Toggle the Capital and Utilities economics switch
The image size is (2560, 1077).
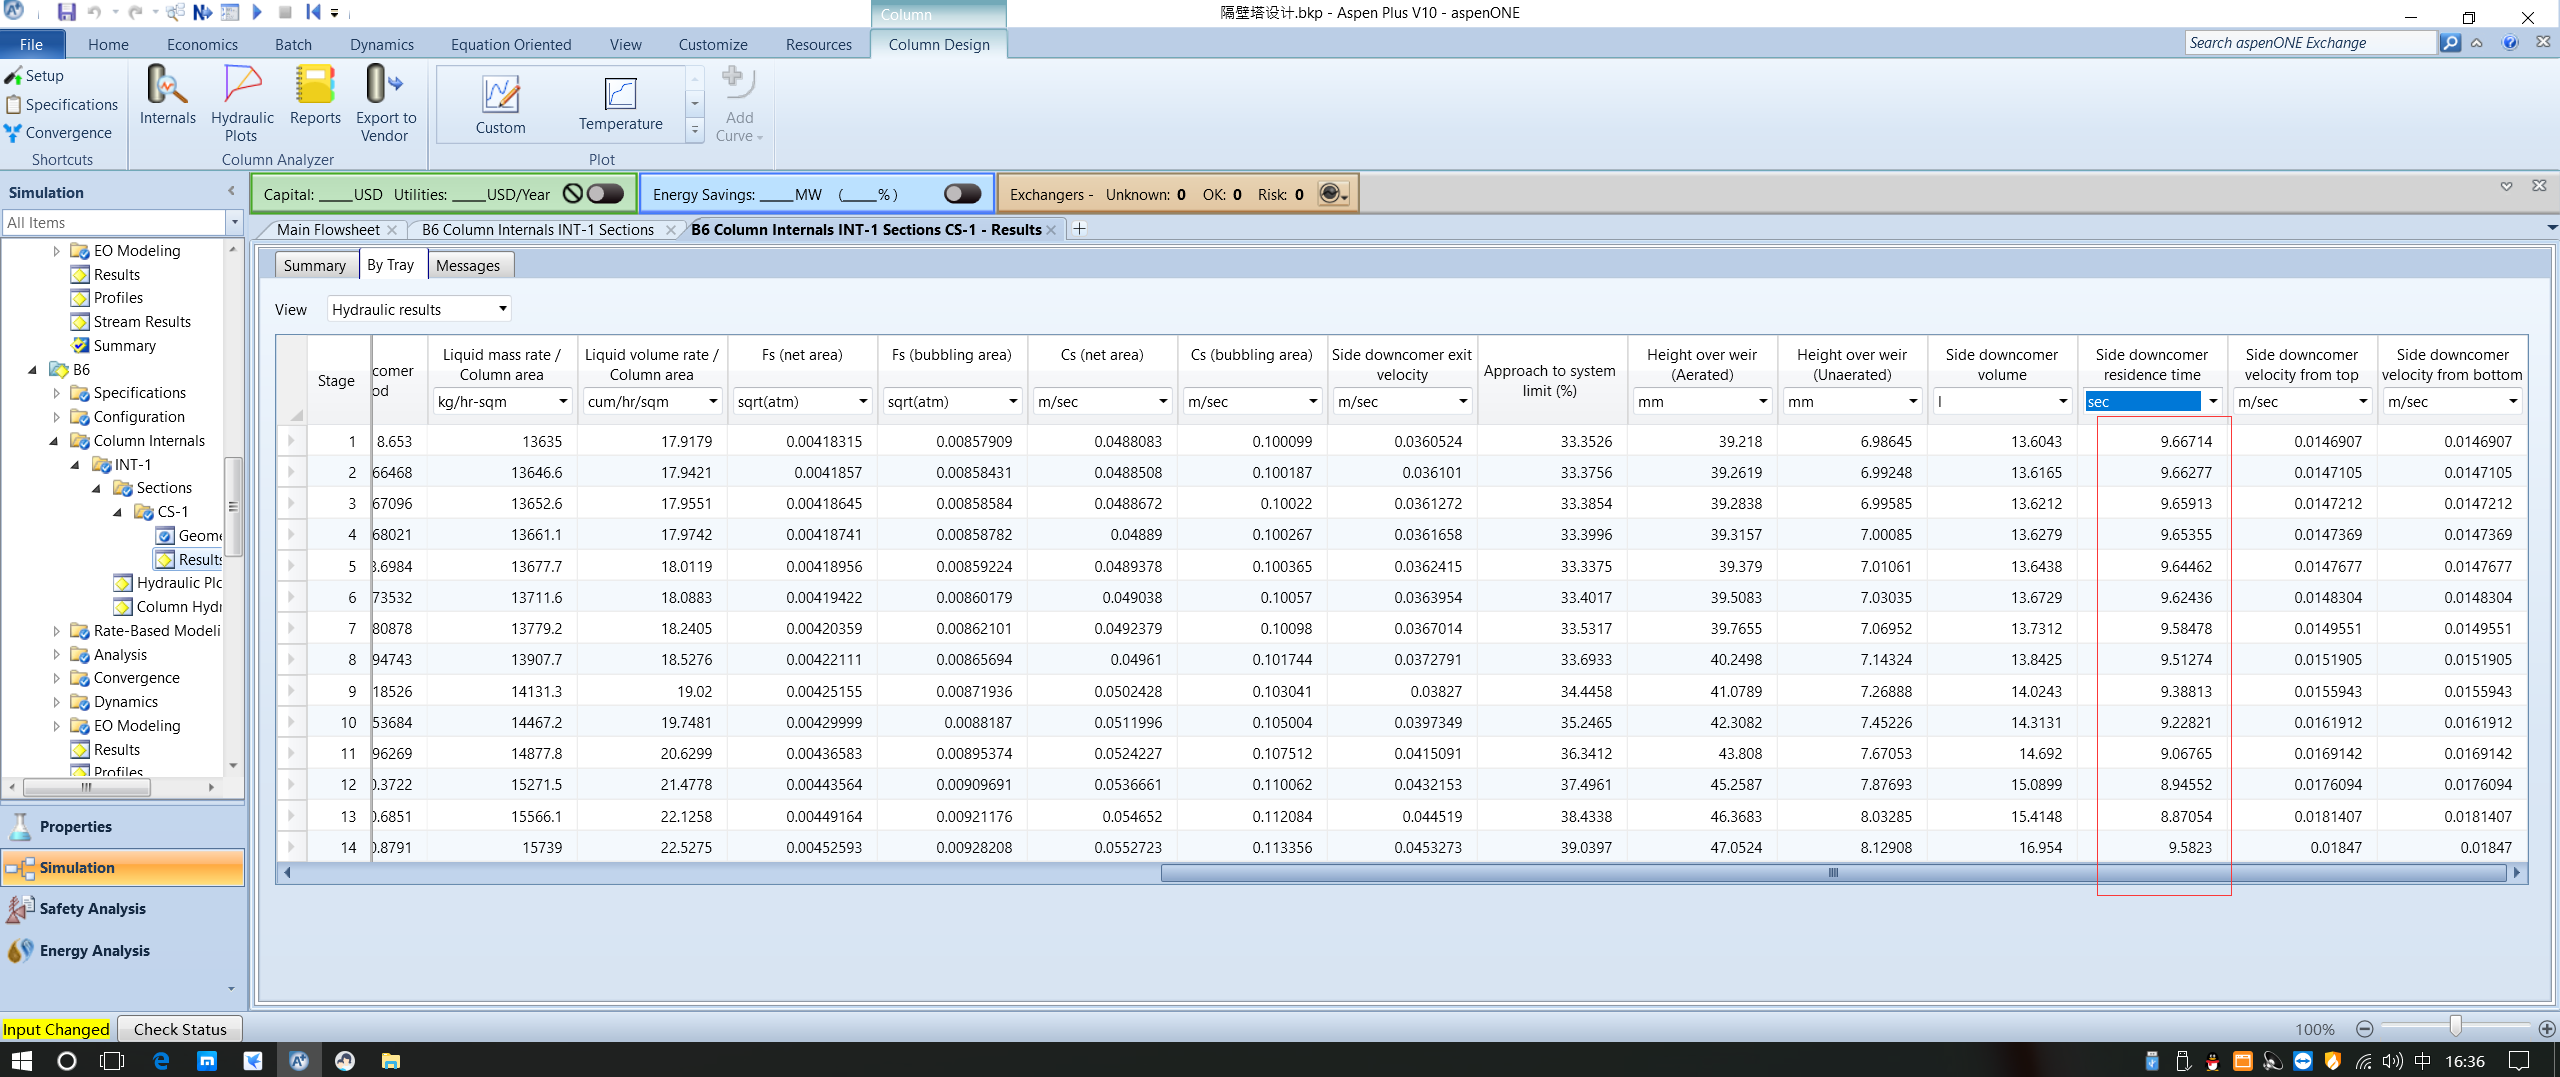(x=604, y=194)
